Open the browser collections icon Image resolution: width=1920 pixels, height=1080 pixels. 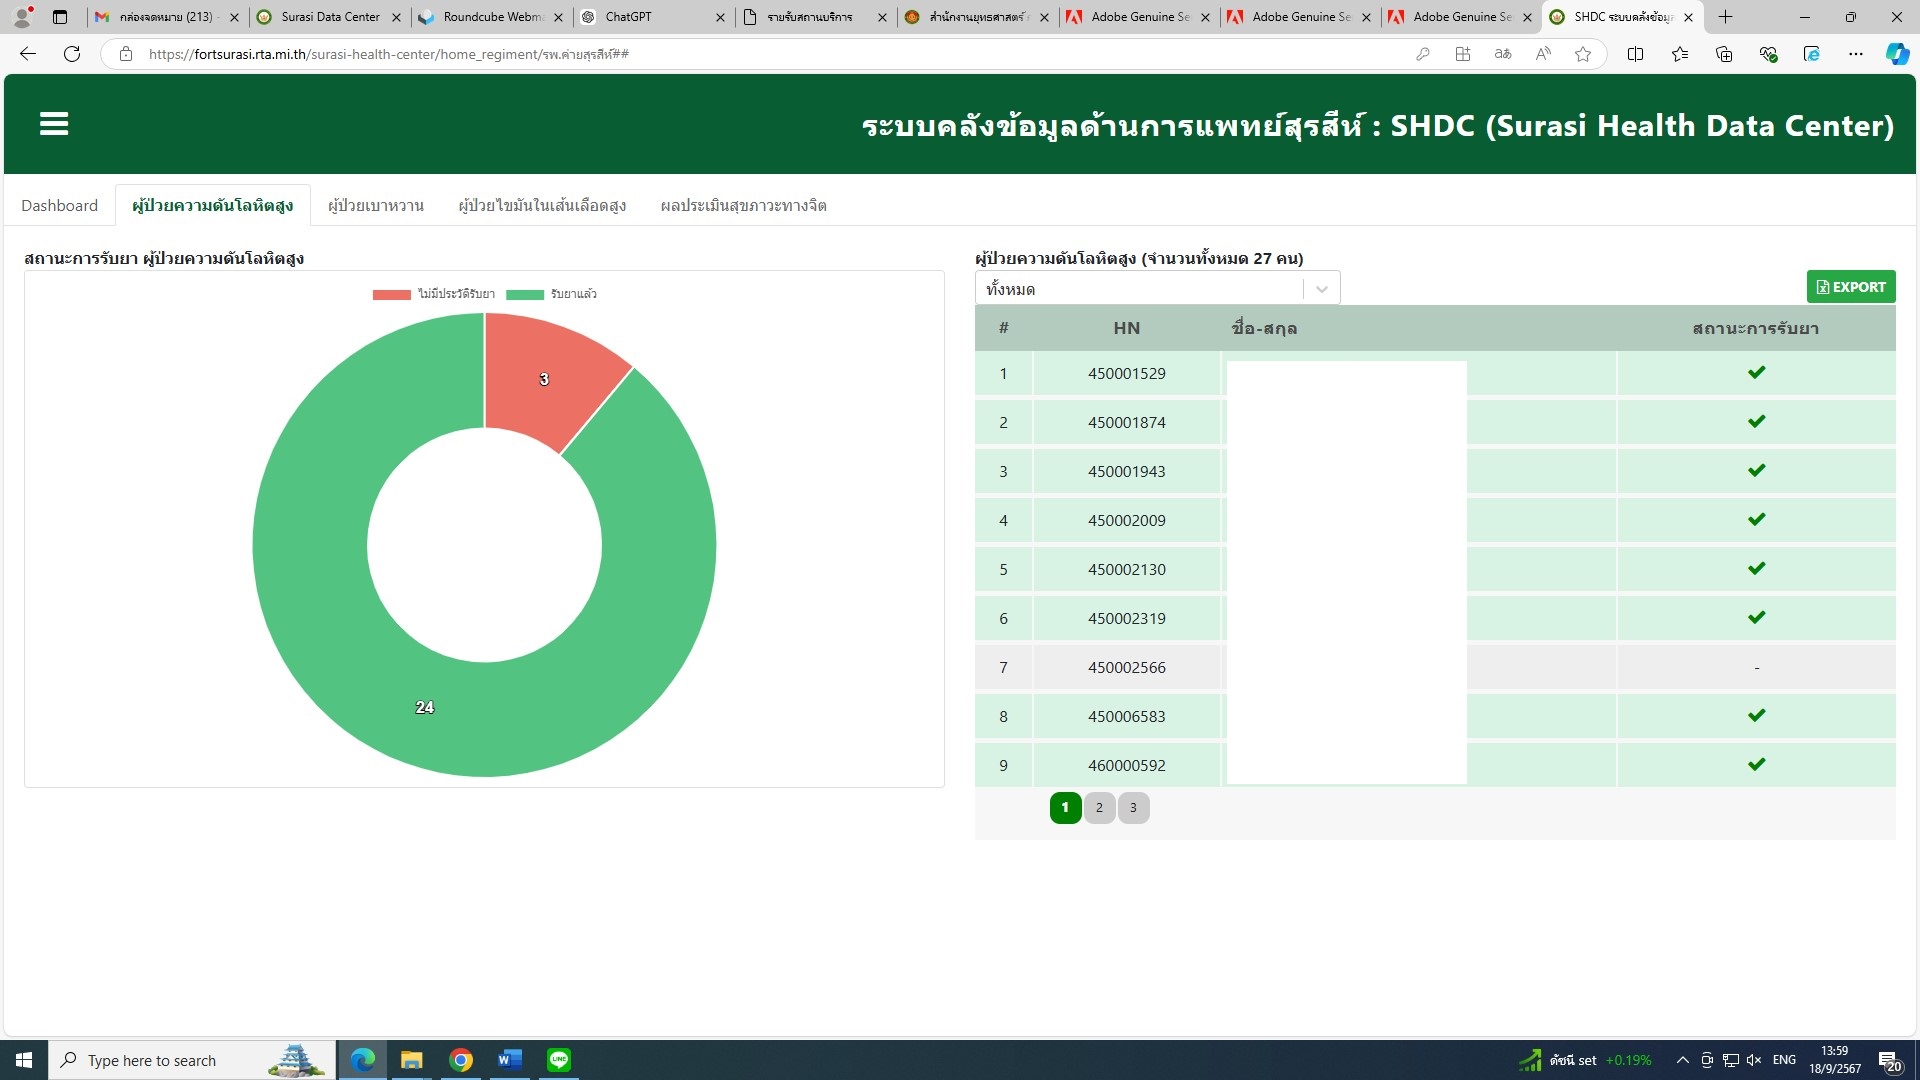[1724, 54]
